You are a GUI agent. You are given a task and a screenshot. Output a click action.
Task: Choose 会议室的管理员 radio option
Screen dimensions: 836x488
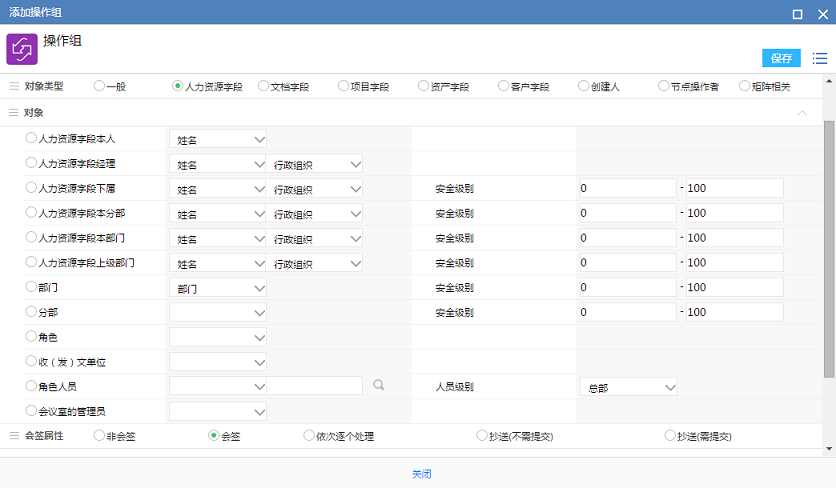tap(31, 411)
